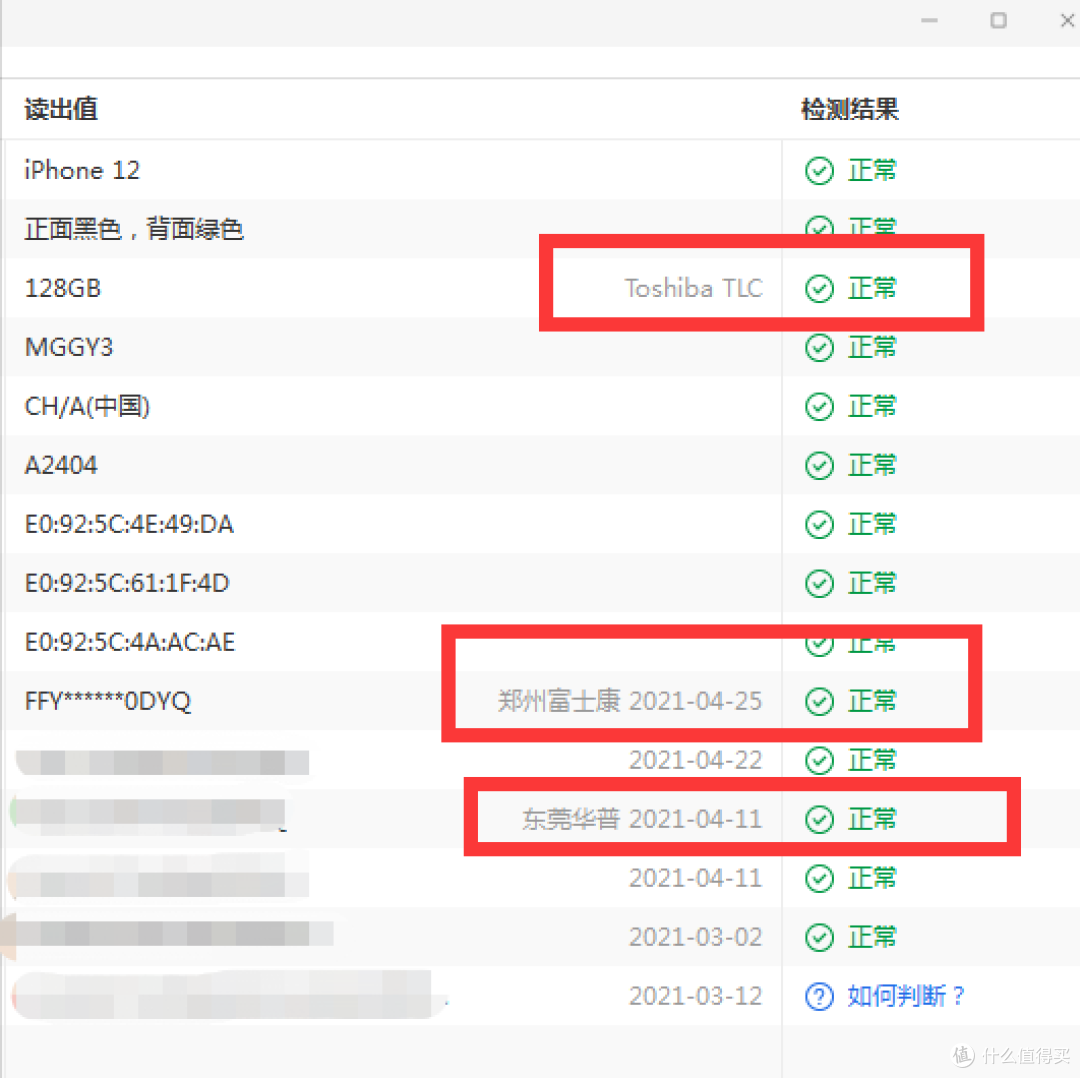Click the 检测结果 column header
The width and height of the screenshot is (1080, 1078).
850,109
